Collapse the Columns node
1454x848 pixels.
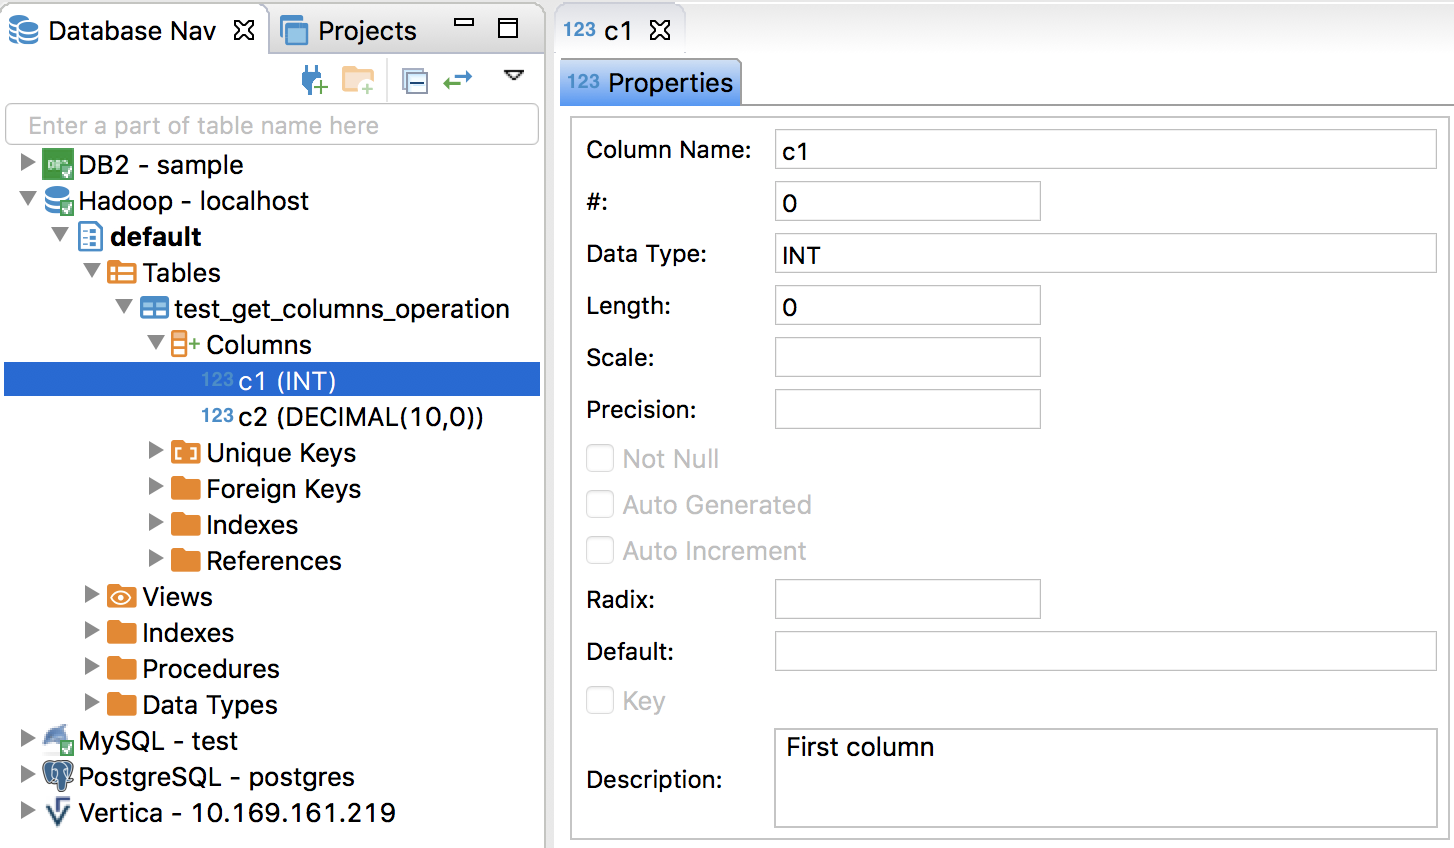tap(156, 343)
